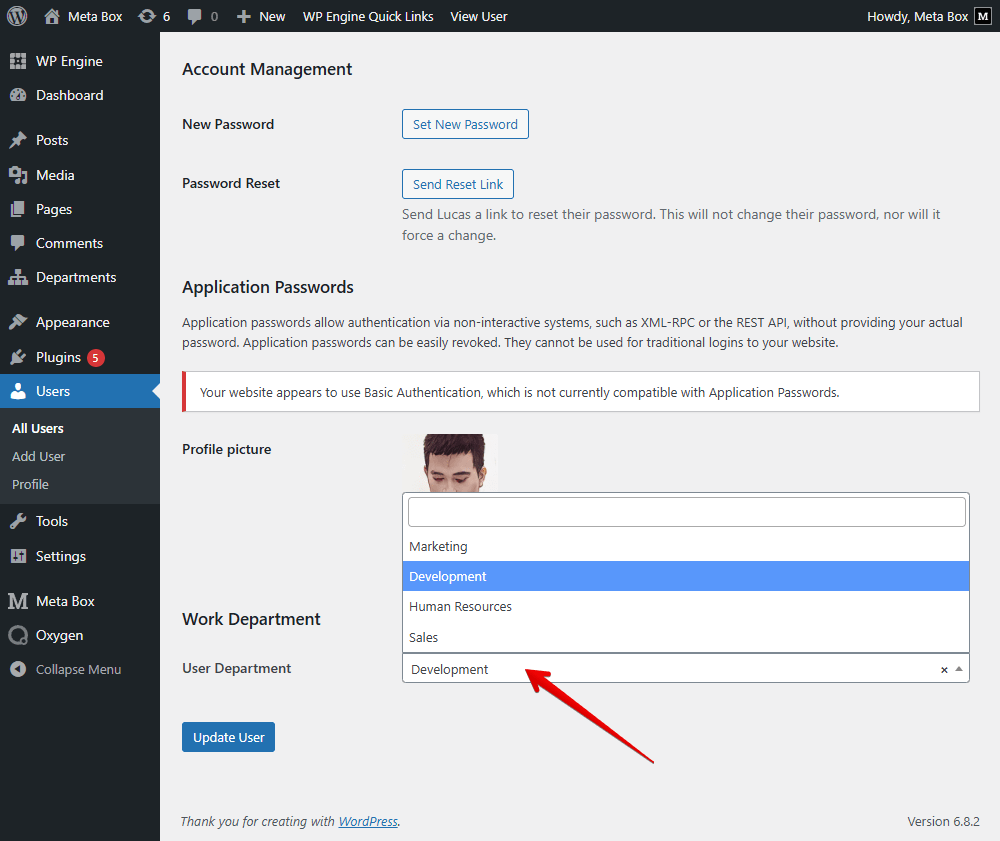Image resolution: width=1000 pixels, height=841 pixels.
Task: Open WP Engine Quick Links
Action: point(367,15)
